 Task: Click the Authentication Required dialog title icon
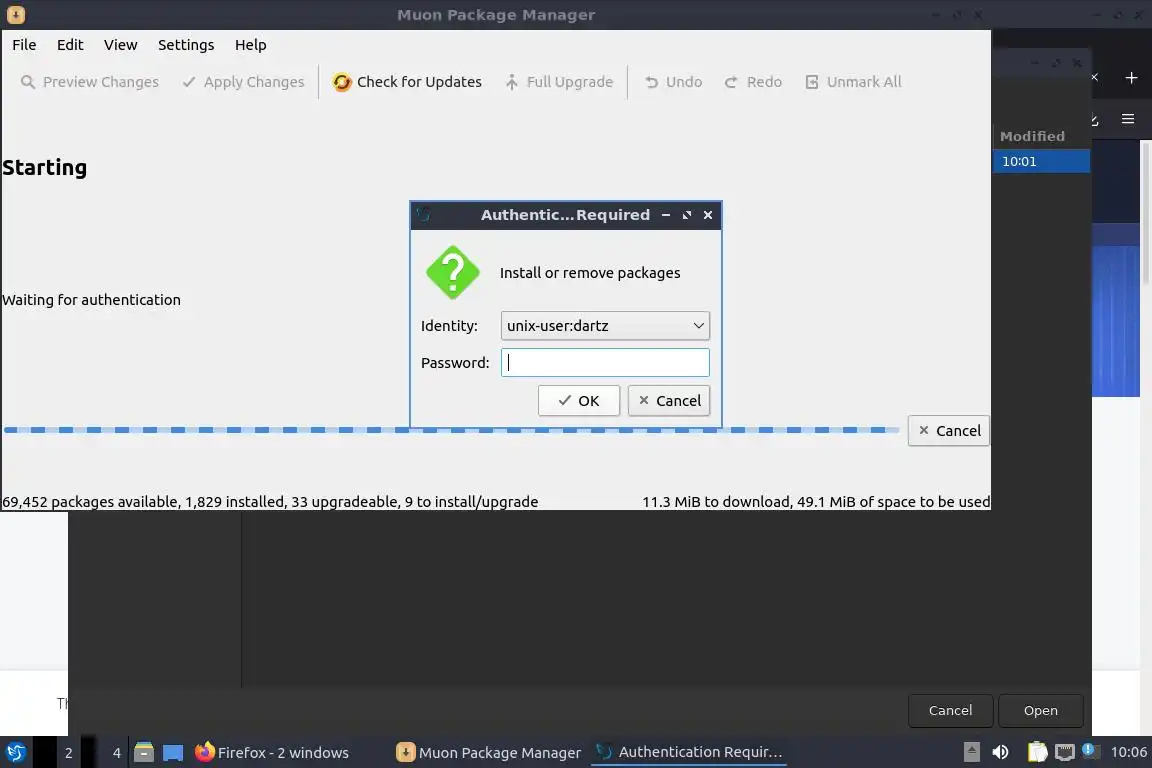tap(423, 215)
